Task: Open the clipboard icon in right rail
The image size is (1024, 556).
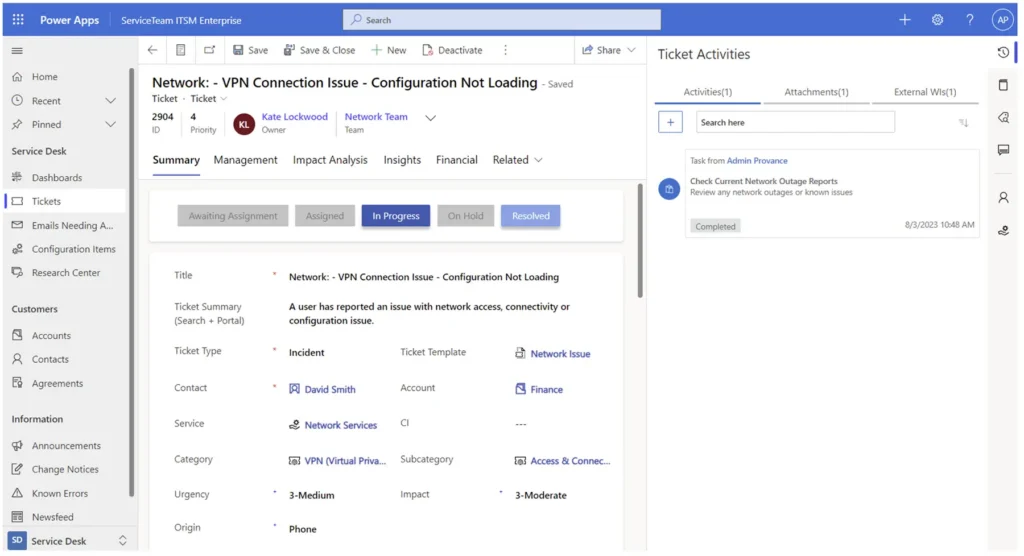Action: tap(1003, 84)
